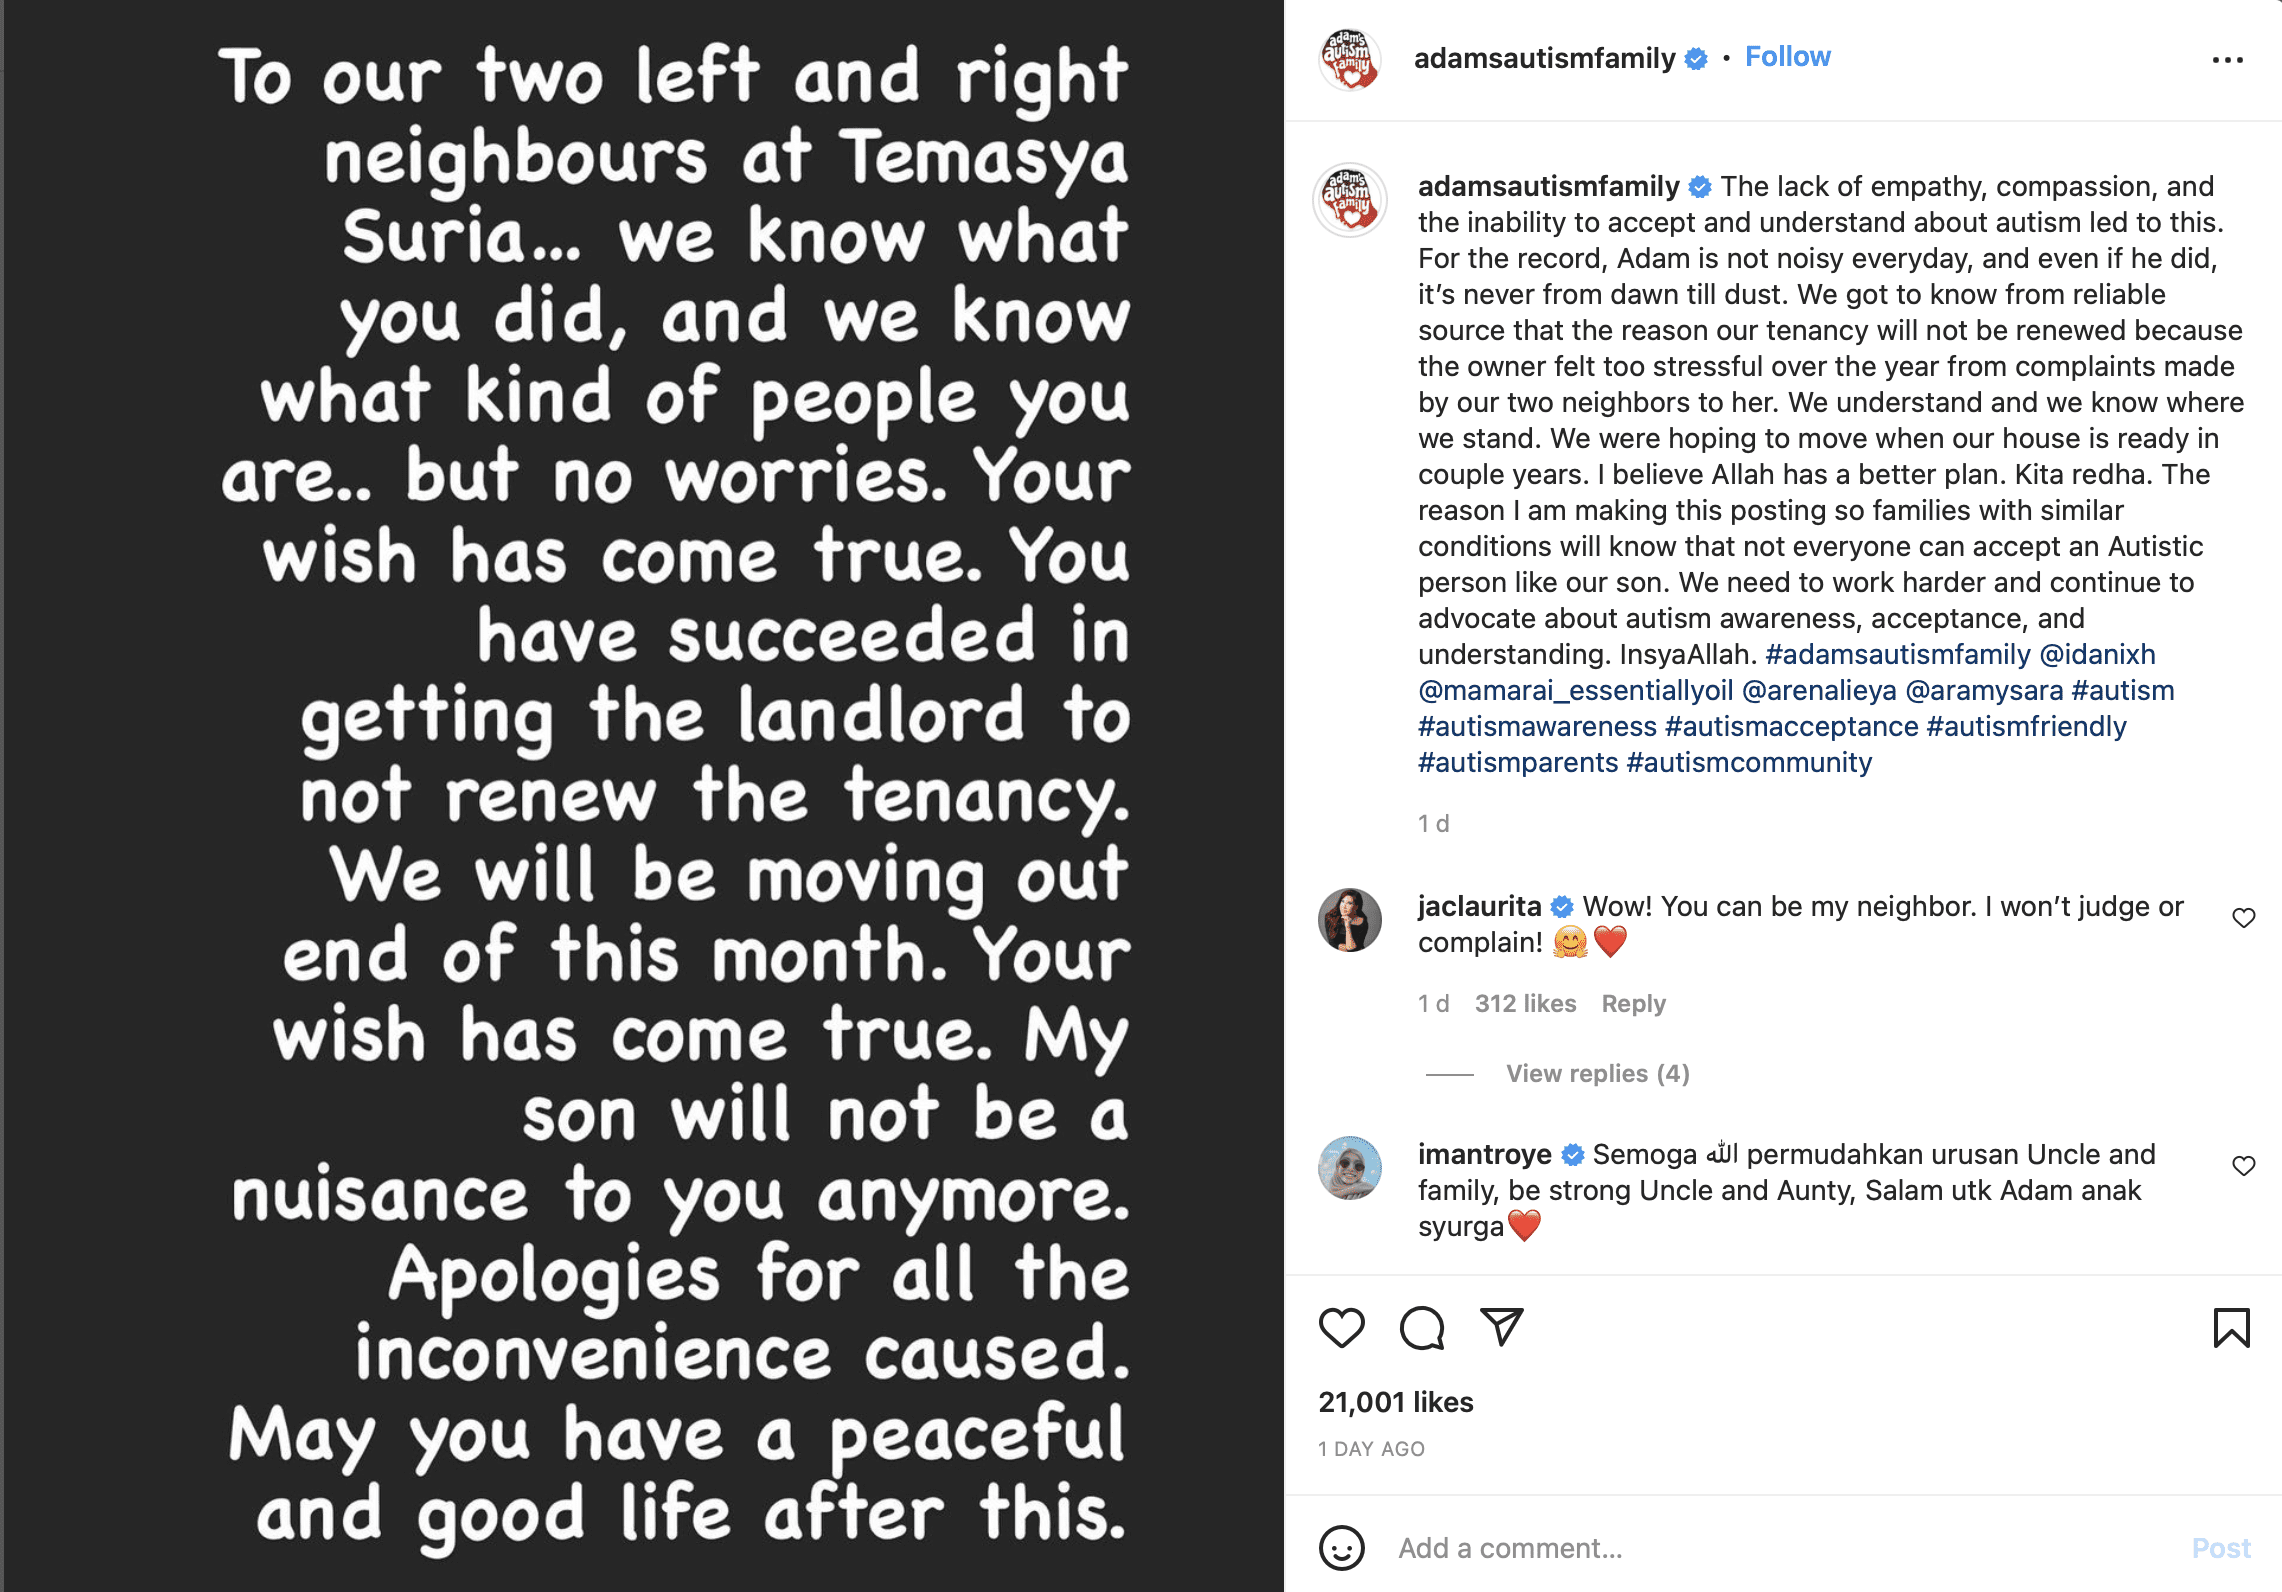This screenshot has width=2282, height=1592.
Task: Reply to jaclaurita's comment
Action: [x=1633, y=1004]
